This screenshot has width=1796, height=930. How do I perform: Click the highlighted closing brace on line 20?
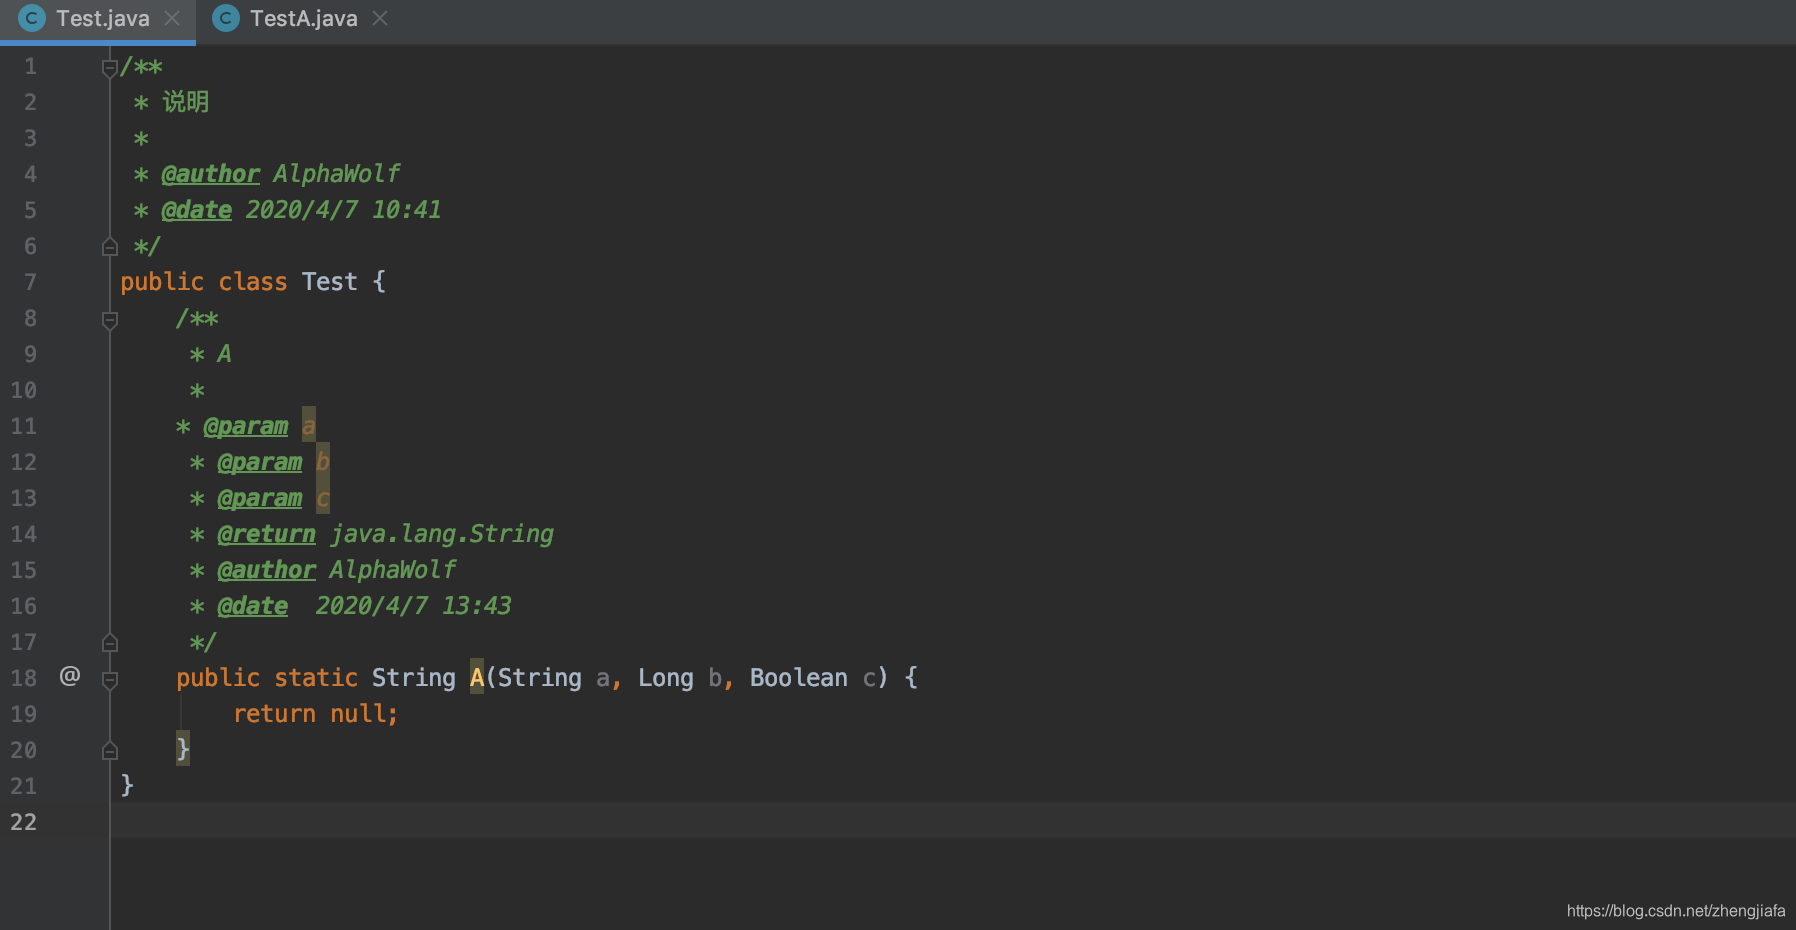click(x=183, y=749)
